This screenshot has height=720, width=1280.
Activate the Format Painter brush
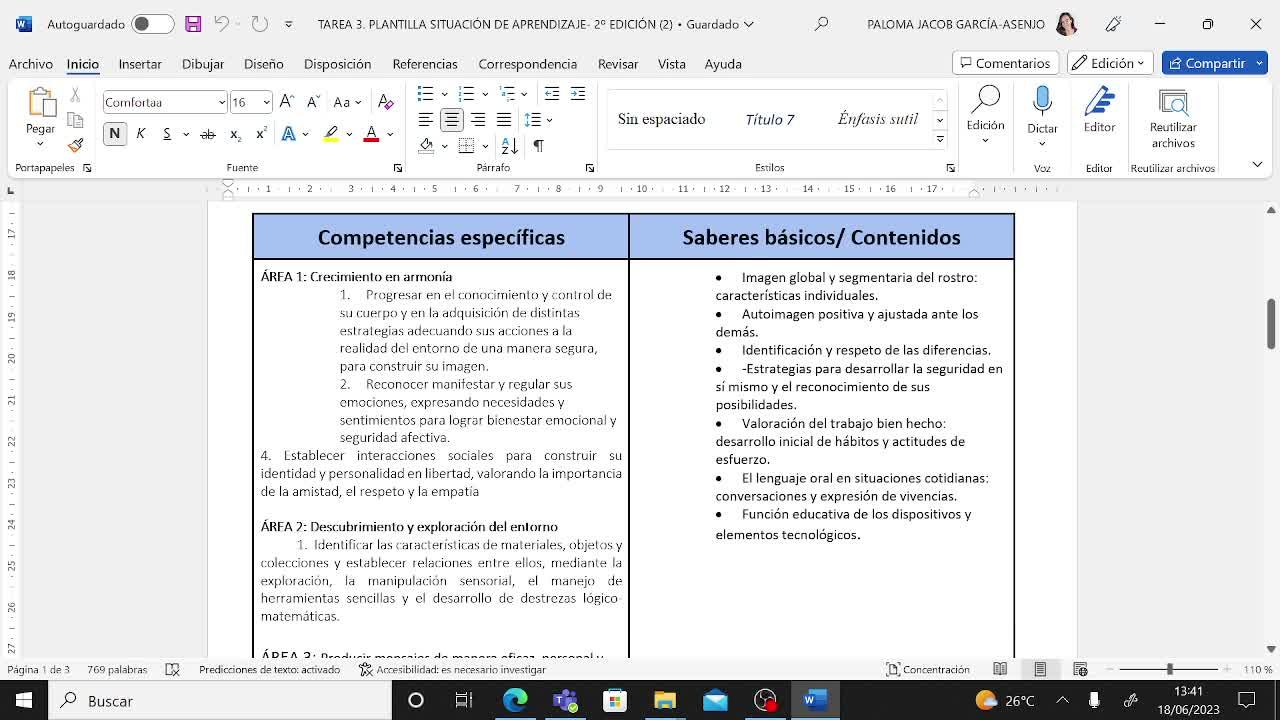pos(75,145)
